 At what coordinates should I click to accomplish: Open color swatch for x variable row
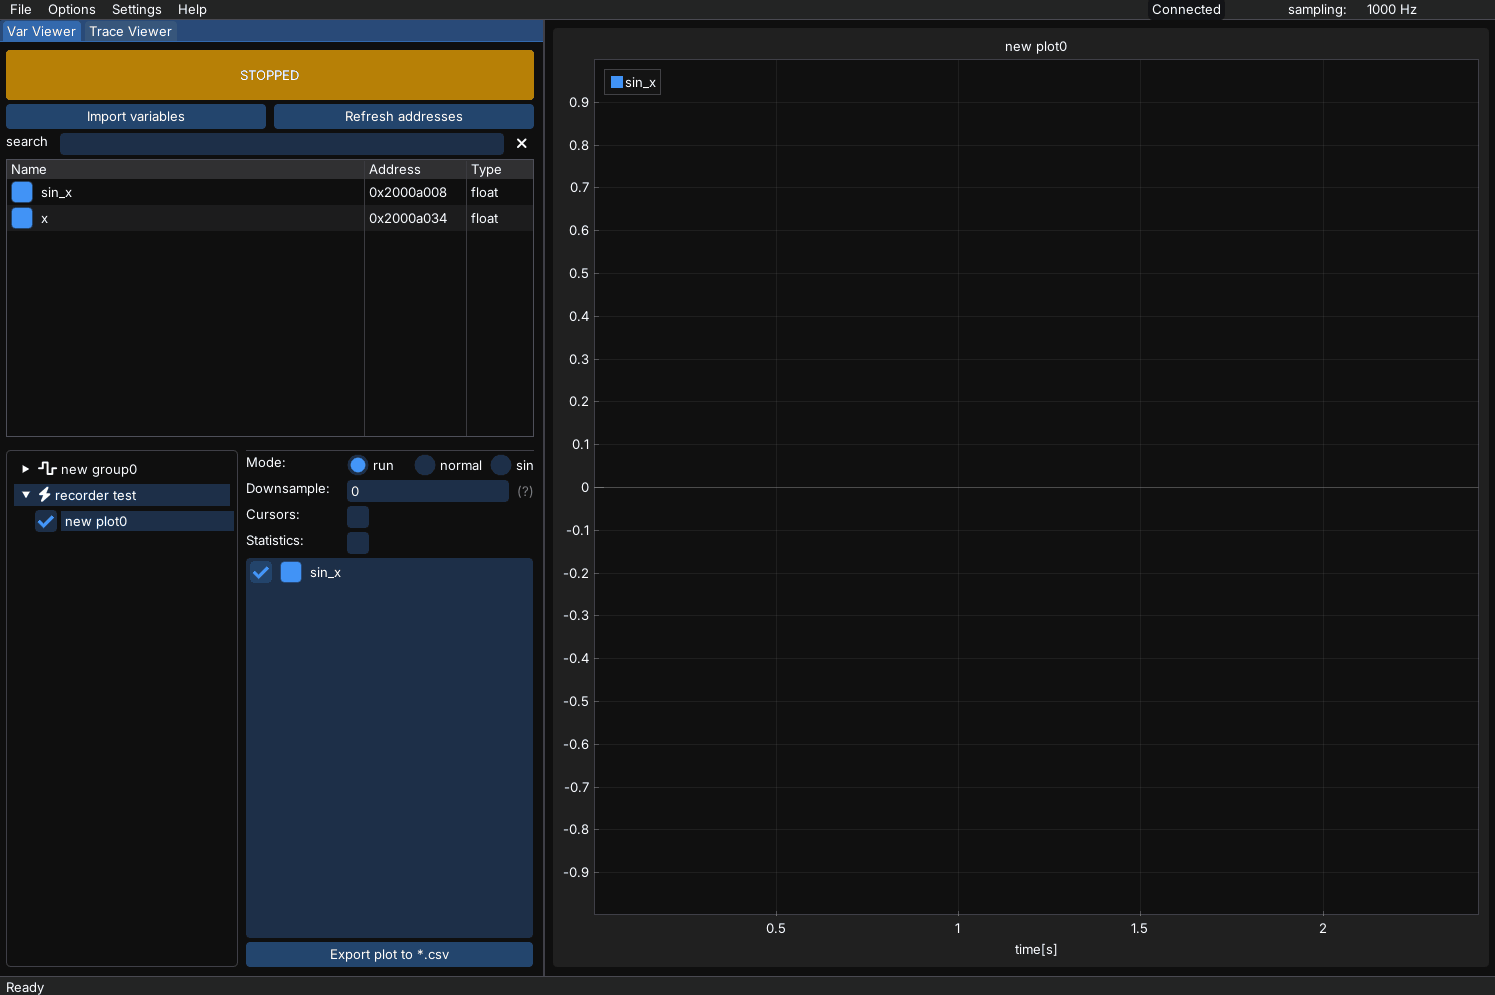coord(22,218)
